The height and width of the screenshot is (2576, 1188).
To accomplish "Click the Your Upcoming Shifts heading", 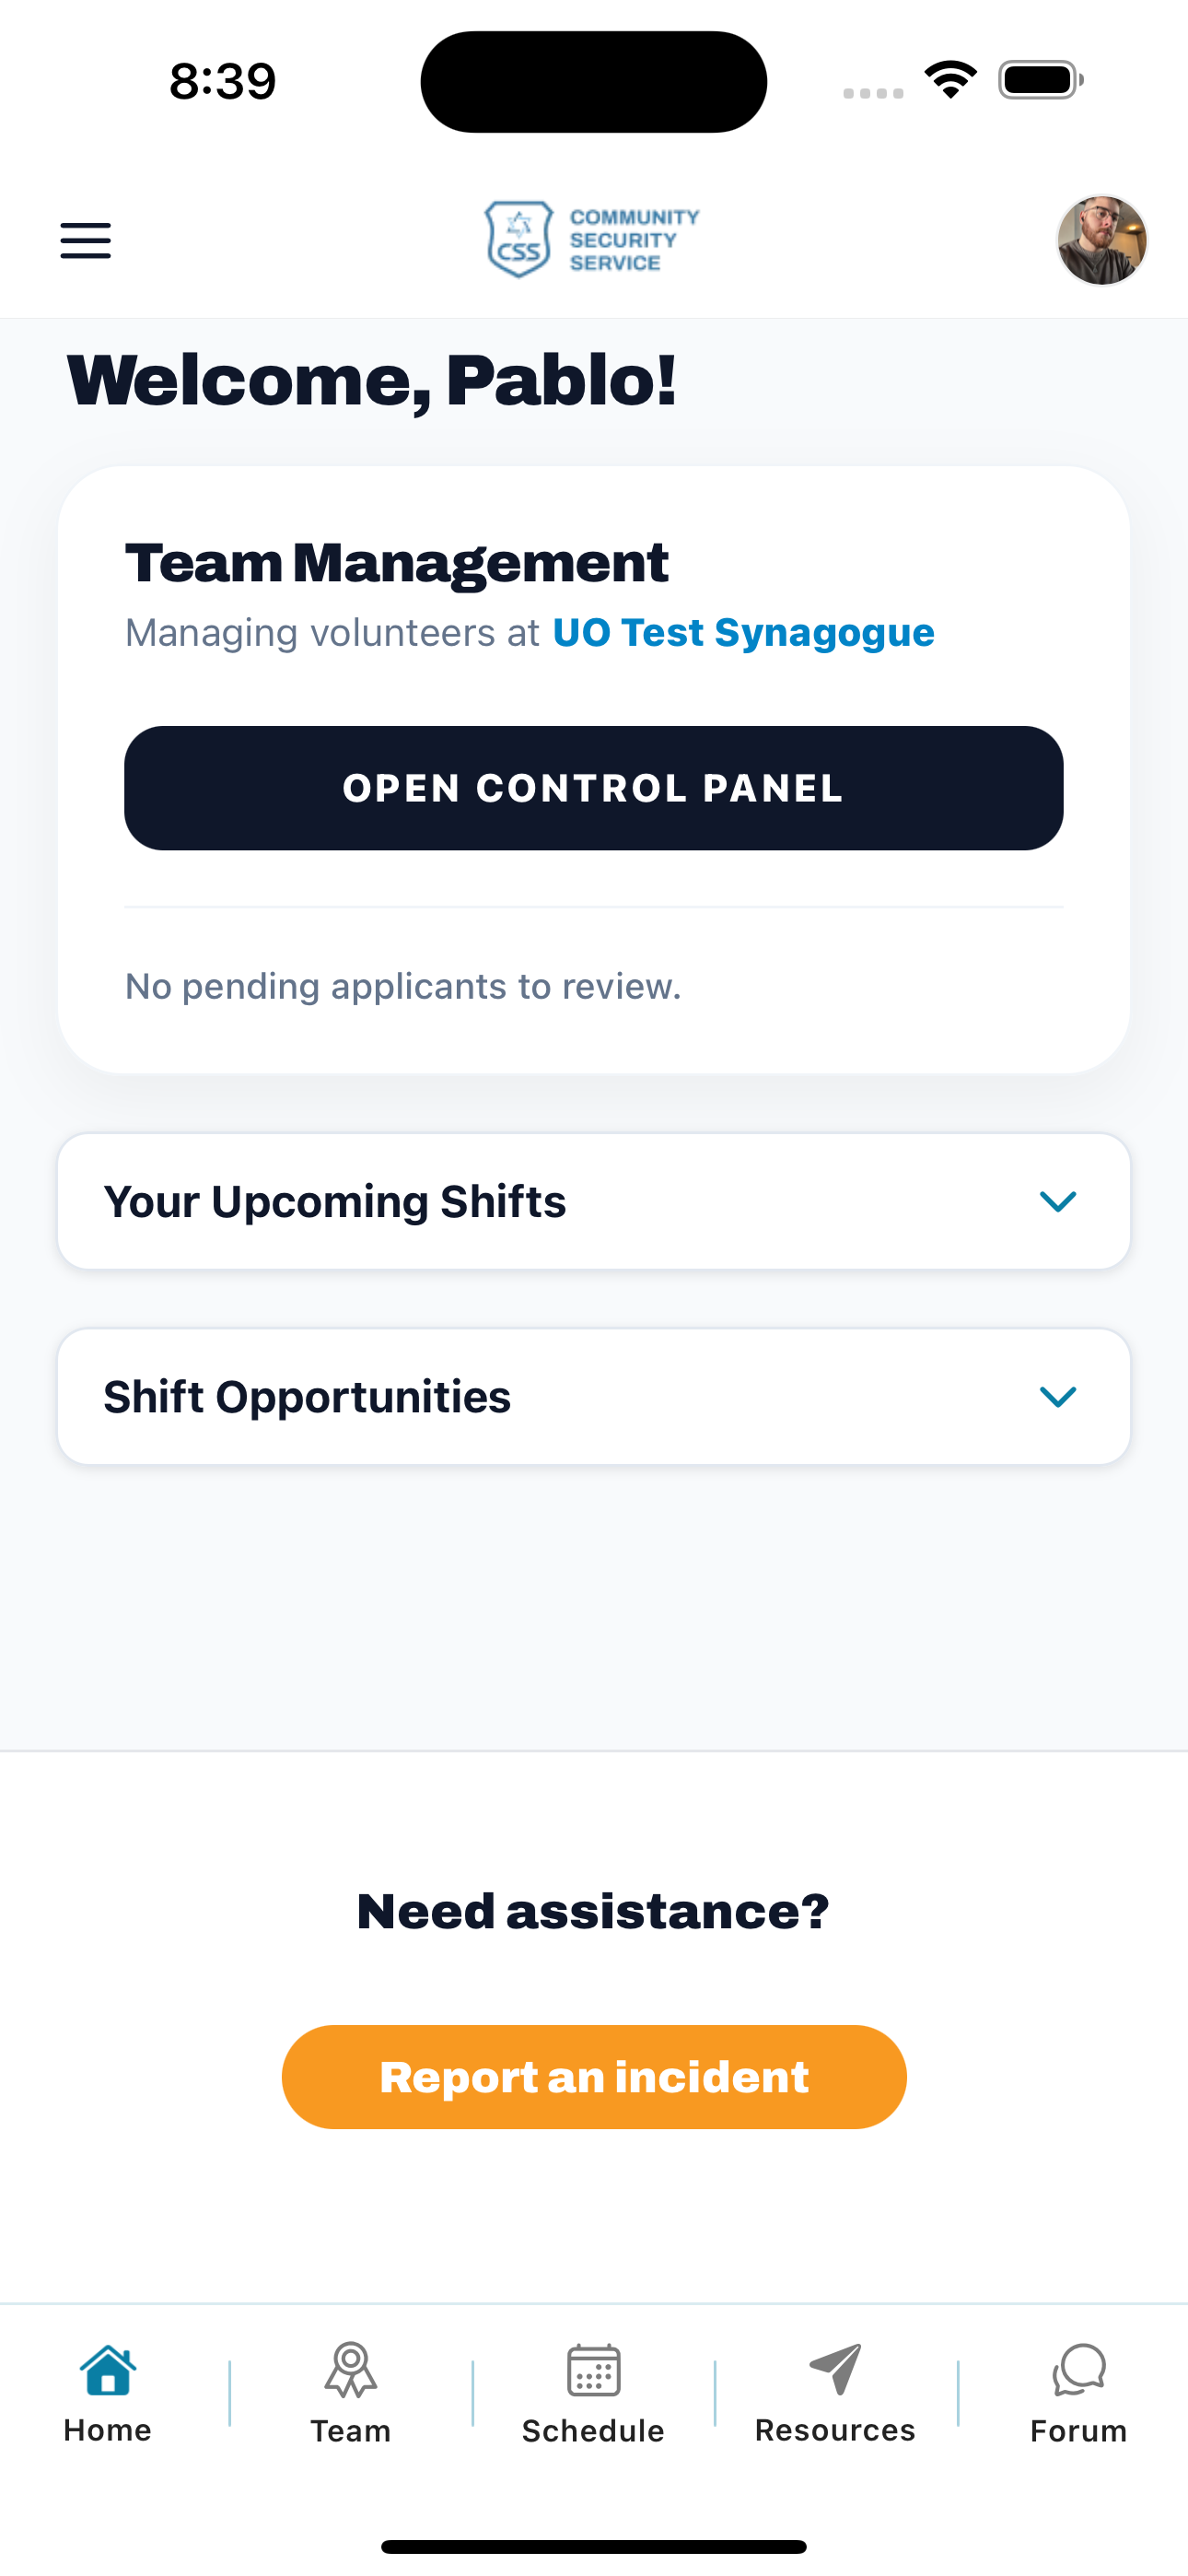I will point(335,1201).
